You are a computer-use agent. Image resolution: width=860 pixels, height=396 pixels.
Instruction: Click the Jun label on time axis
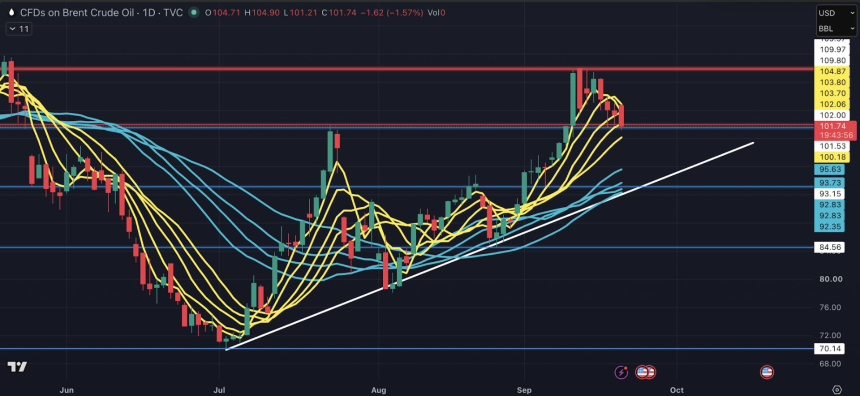[66, 390]
